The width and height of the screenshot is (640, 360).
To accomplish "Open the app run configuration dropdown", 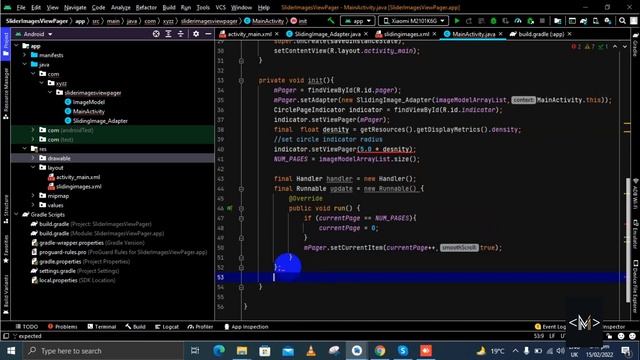I will click(x=358, y=20).
